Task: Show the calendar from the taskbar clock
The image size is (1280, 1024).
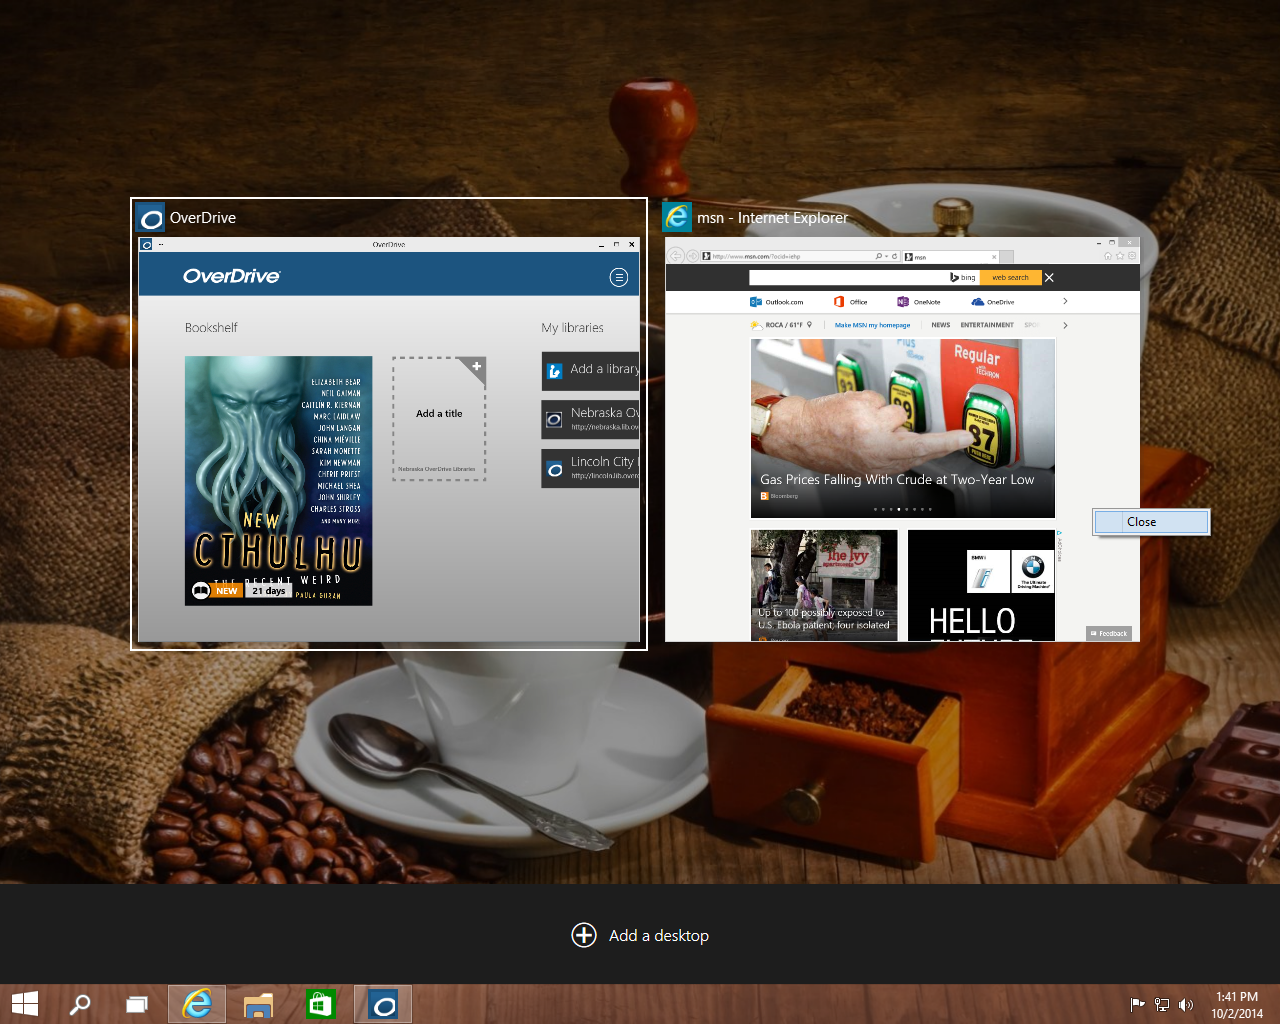Action: (x=1237, y=1005)
